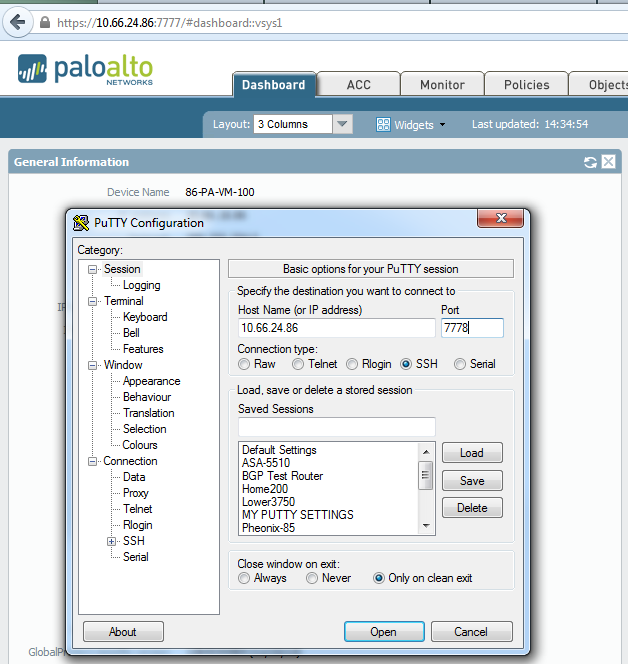Expand the SSH tree node
628x664 pixels.
111,541
